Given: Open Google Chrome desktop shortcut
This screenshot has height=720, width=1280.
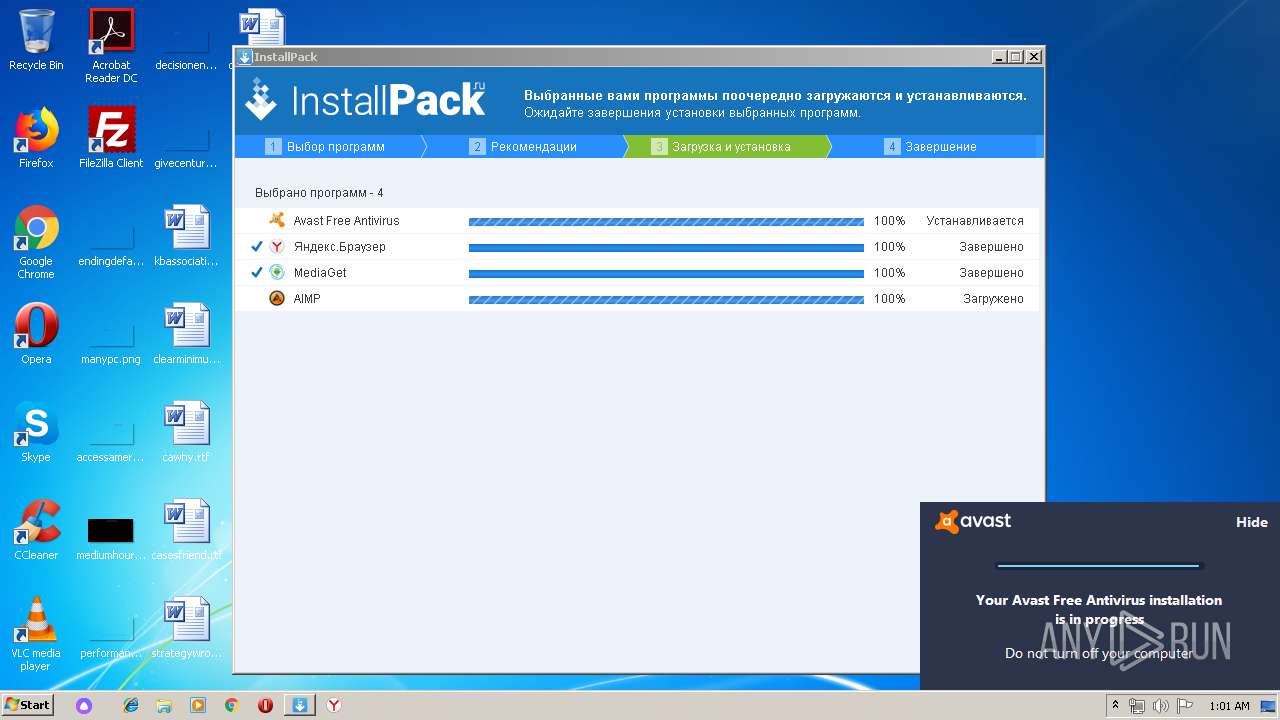Looking at the screenshot, I should (x=36, y=242).
